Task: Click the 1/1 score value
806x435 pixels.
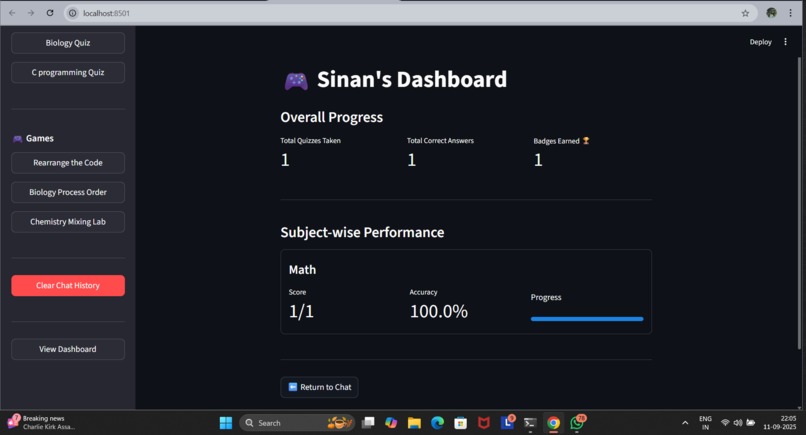Action: coord(301,312)
